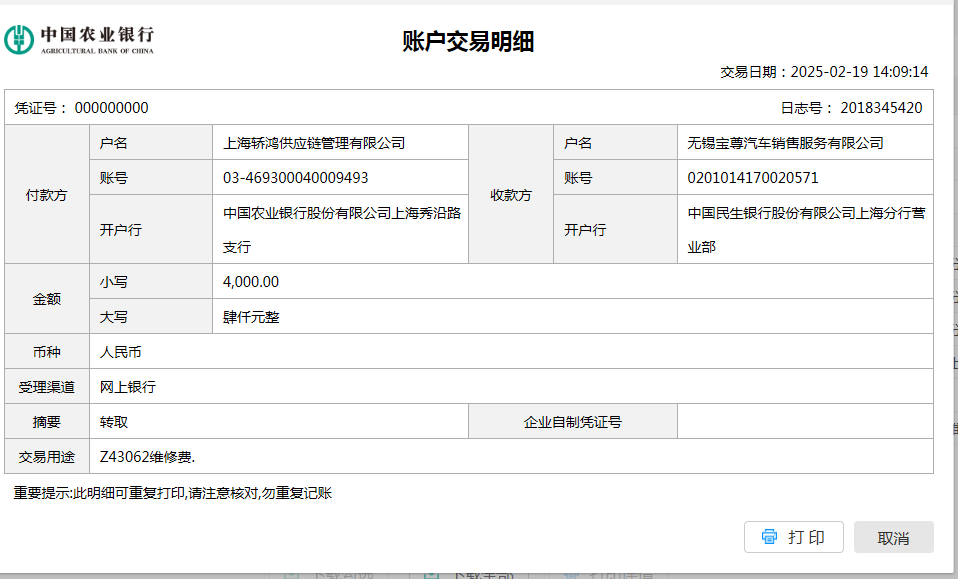Select payer account number 03-469300040009493
The image size is (958, 579).
point(296,178)
